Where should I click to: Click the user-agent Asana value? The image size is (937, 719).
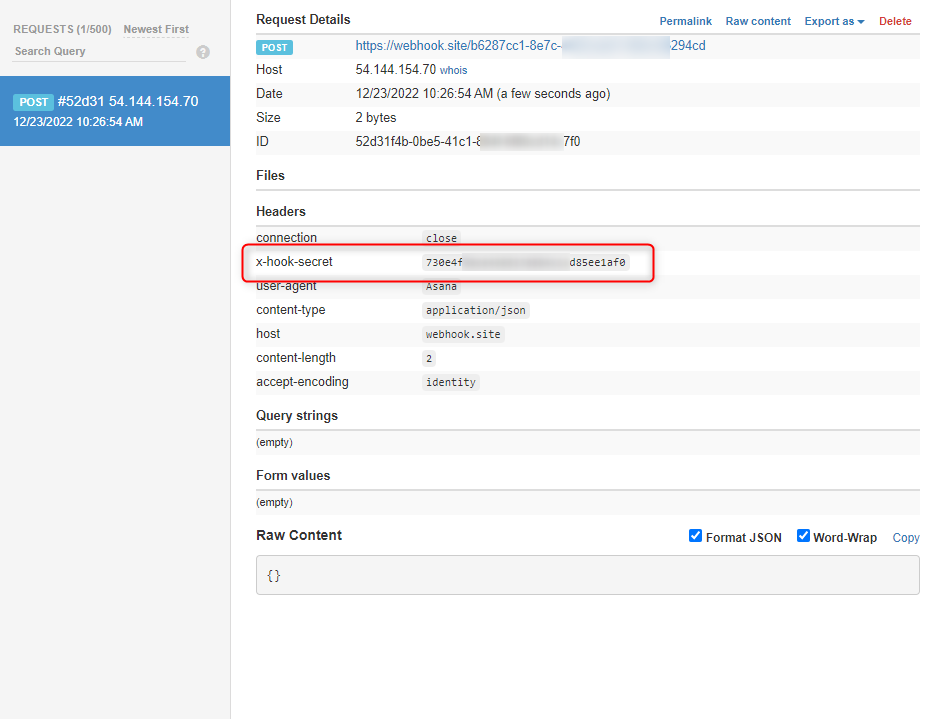click(x=441, y=286)
